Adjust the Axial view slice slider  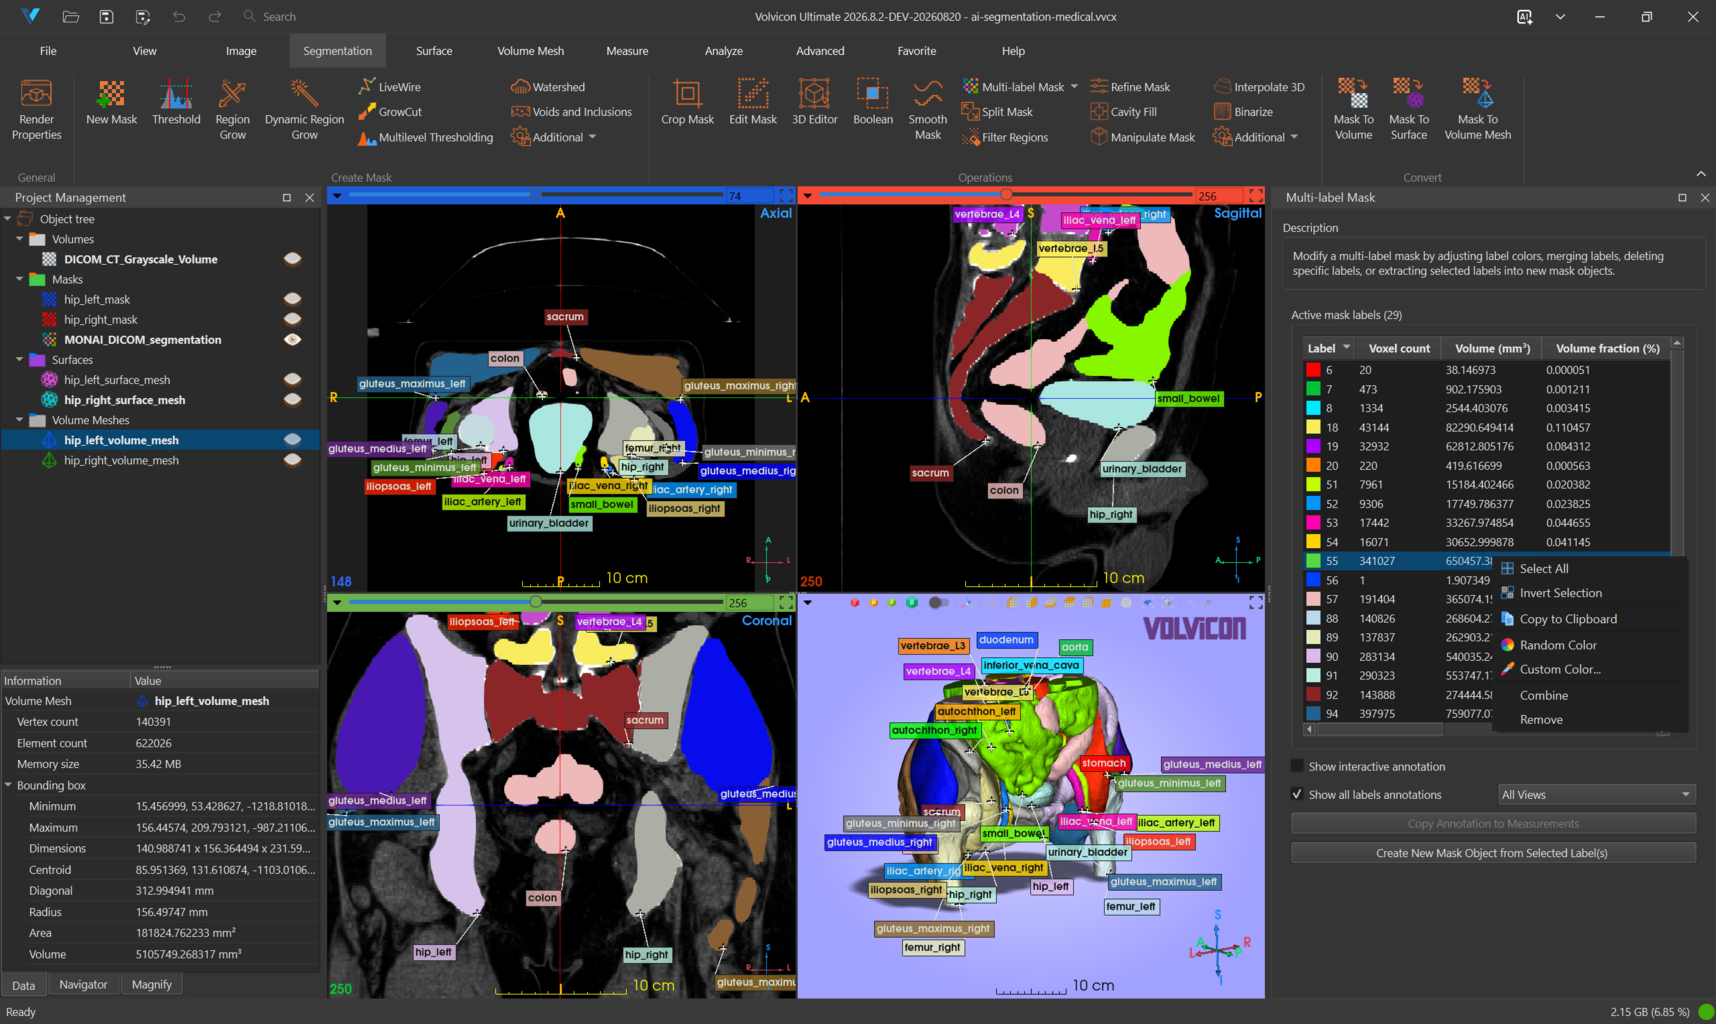535,195
